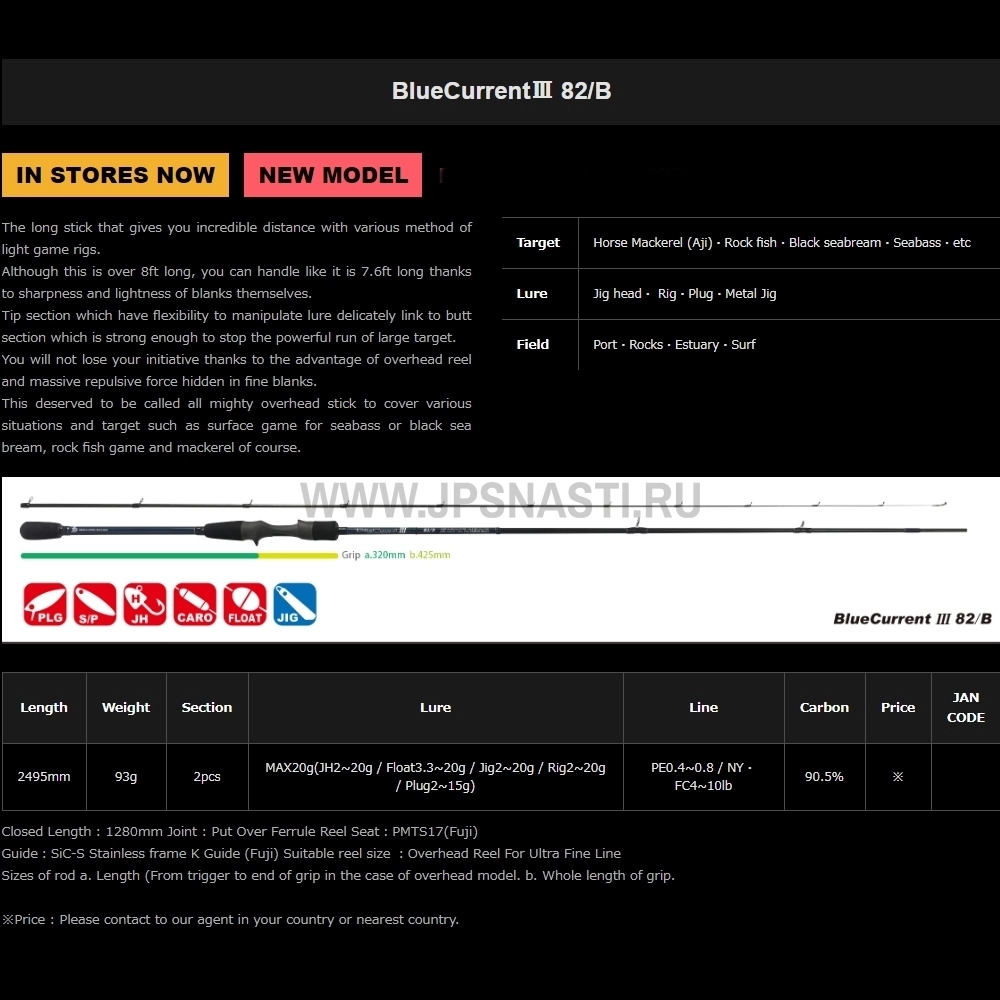
Task: Click the 'Closed Length : 1280mm' line
Action: (x=239, y=832)
